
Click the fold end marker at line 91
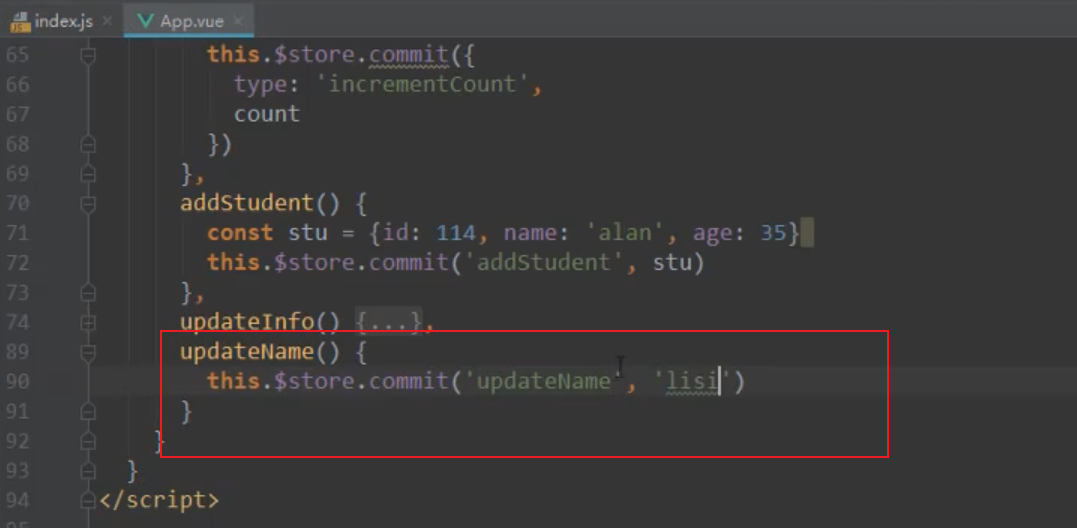tap(88, 412)
